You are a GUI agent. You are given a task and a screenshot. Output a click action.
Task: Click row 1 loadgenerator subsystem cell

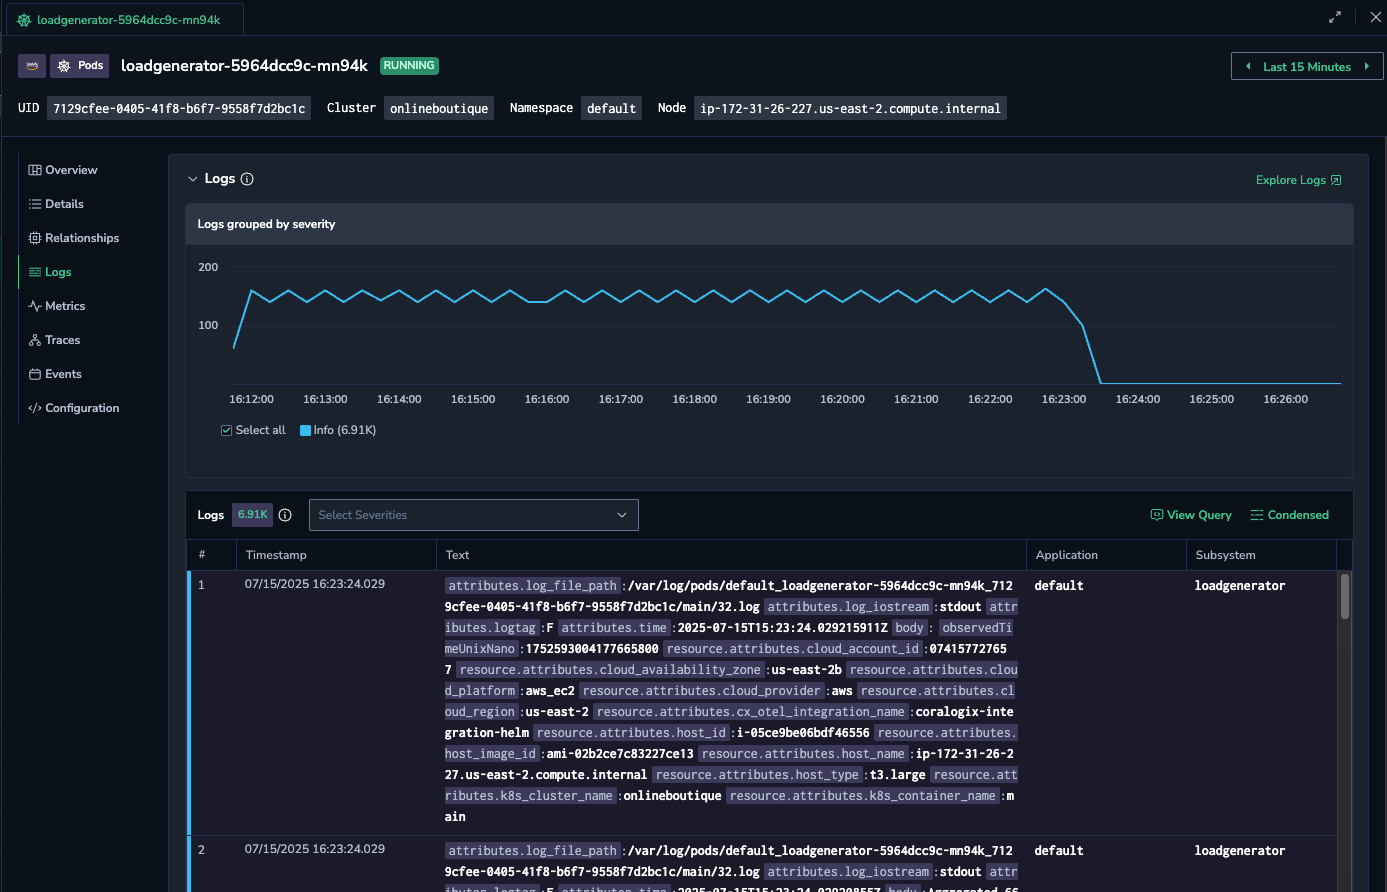point(1239,586)
